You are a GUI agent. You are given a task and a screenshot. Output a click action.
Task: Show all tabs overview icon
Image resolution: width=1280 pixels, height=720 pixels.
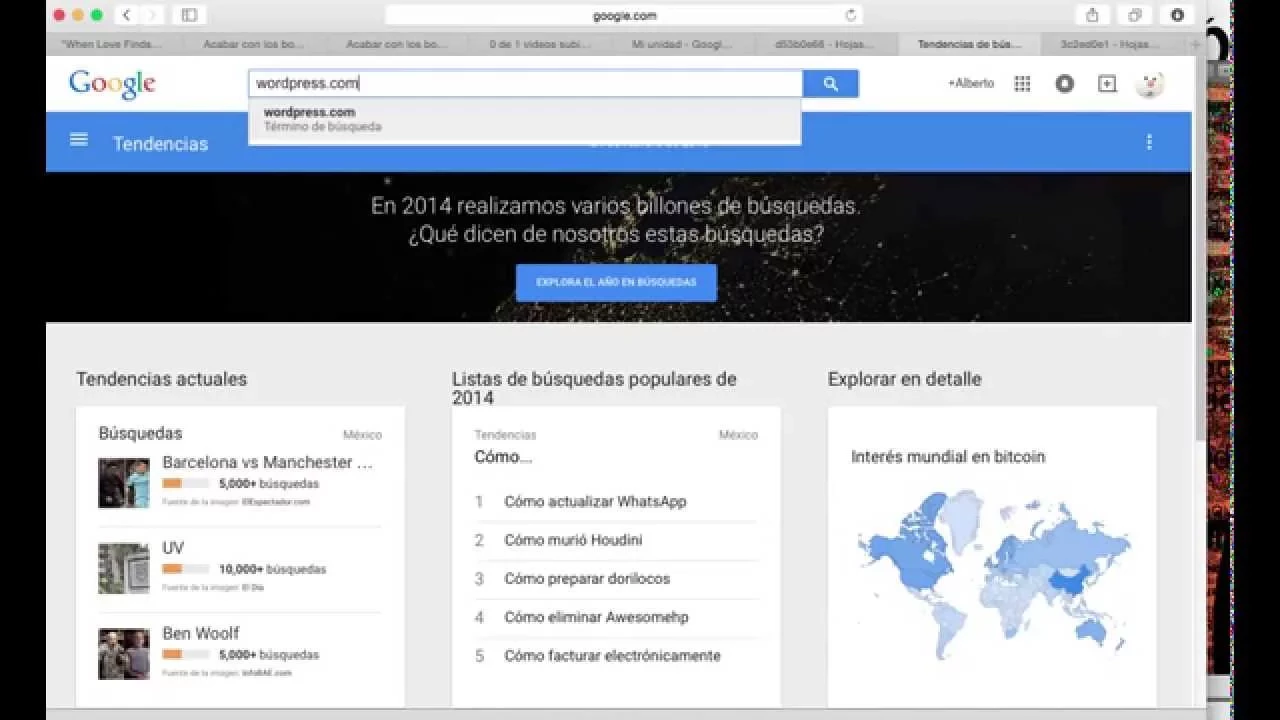click(x=1135, y=15)
